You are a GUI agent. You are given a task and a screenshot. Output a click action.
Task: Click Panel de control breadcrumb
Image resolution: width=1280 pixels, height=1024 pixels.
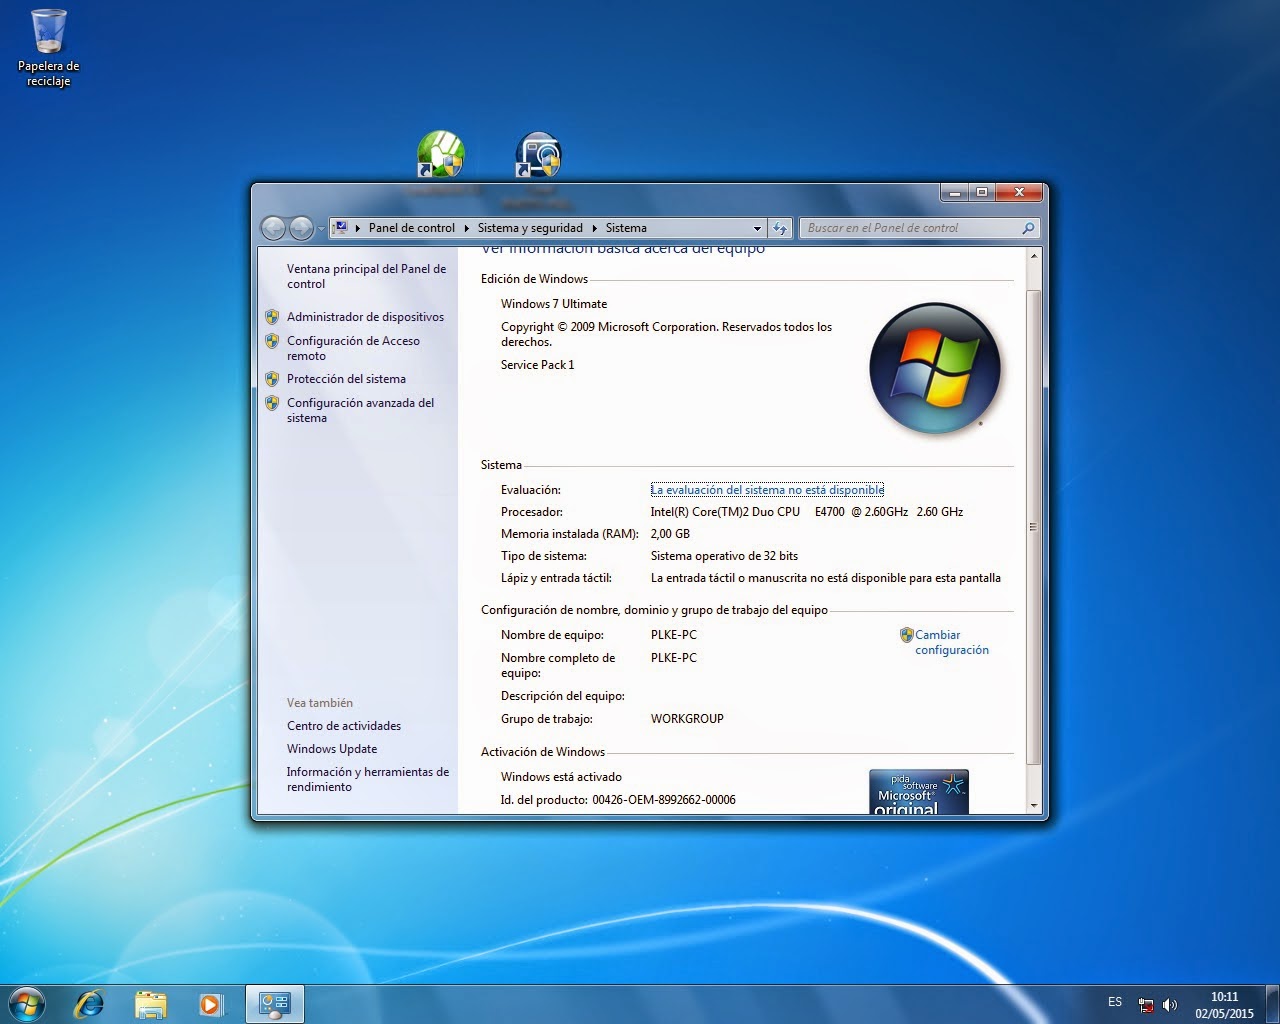(411, 228)
